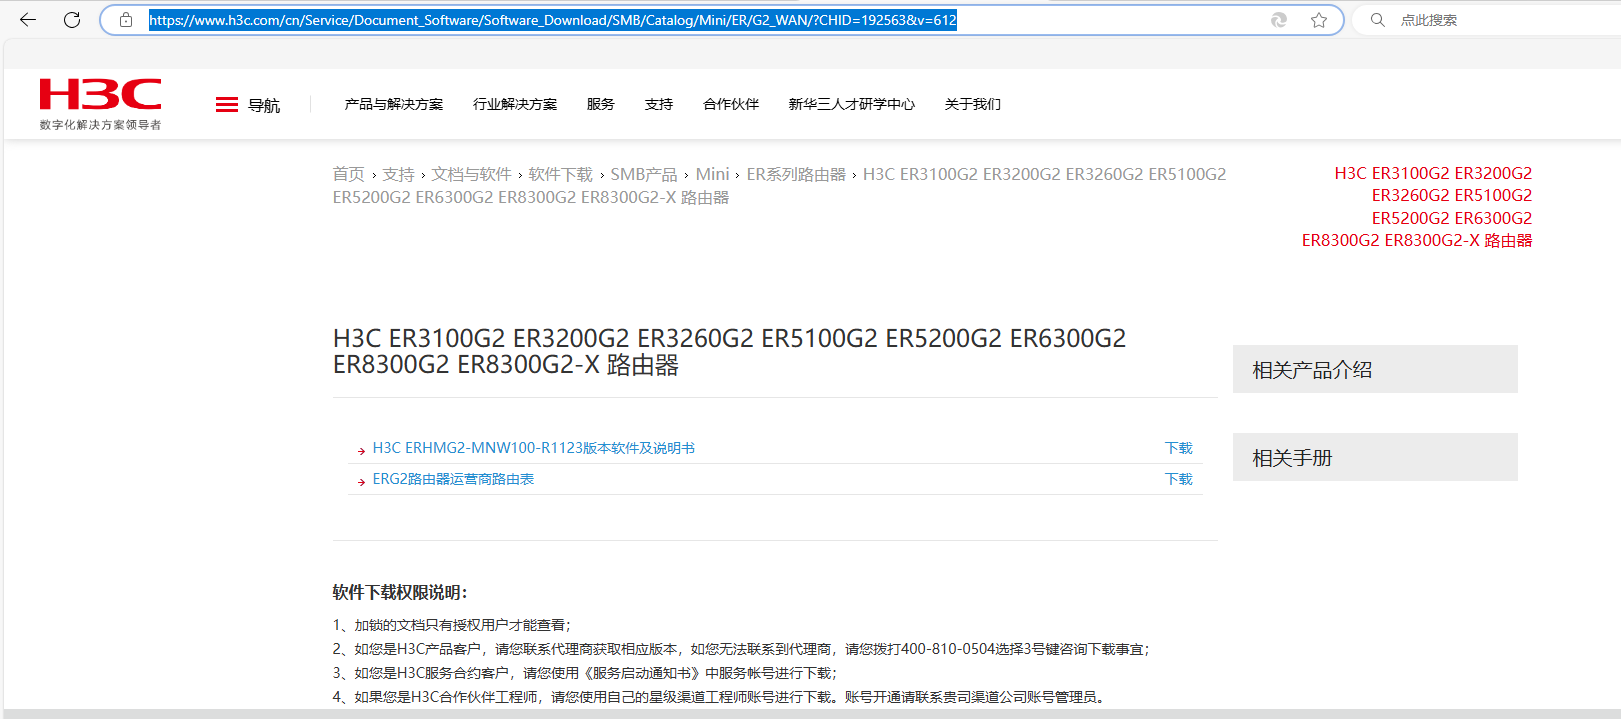Click the red router series title at top right
Viewport: 1621px width, 719px height.
click(1417, 207)
